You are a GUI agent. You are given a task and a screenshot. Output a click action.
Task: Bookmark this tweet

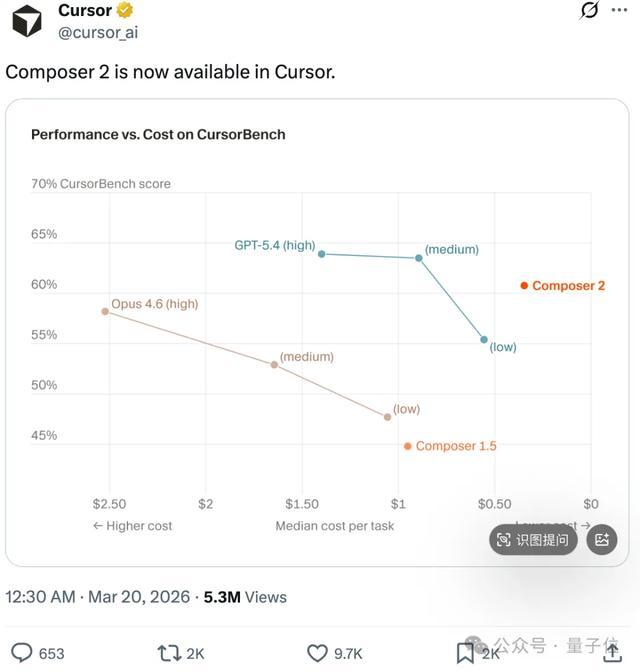tap(466, 653)
